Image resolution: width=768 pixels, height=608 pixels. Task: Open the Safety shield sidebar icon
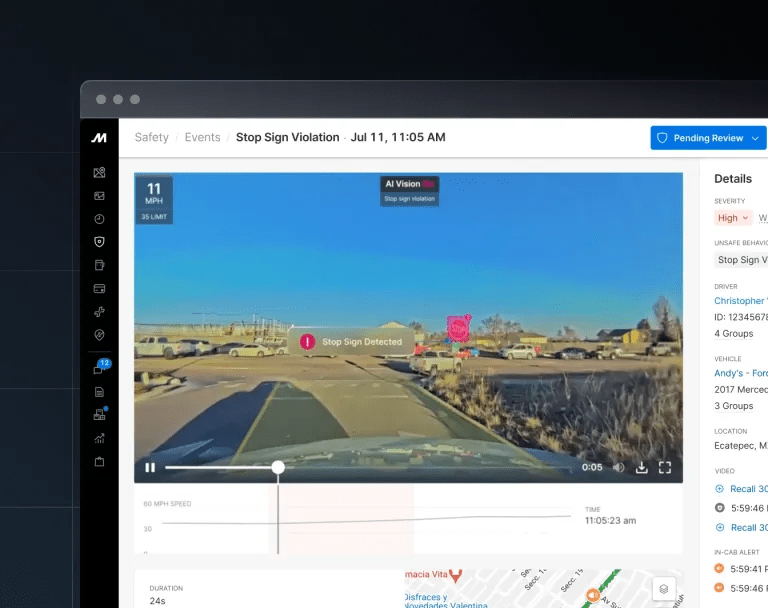click(x=99, y=242)
